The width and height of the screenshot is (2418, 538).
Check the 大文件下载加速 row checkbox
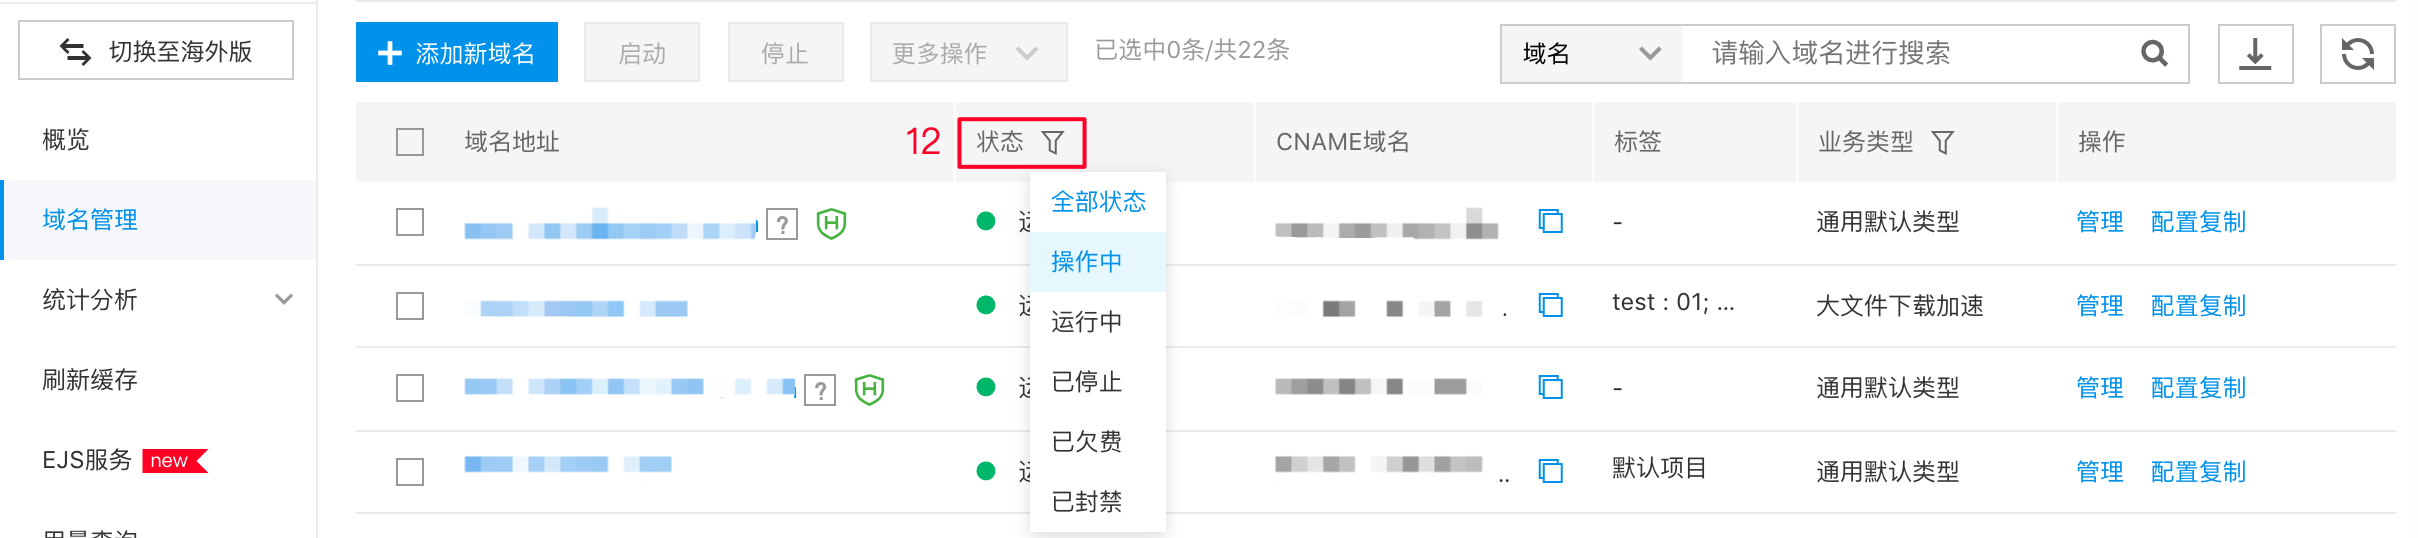coord(410,306)
